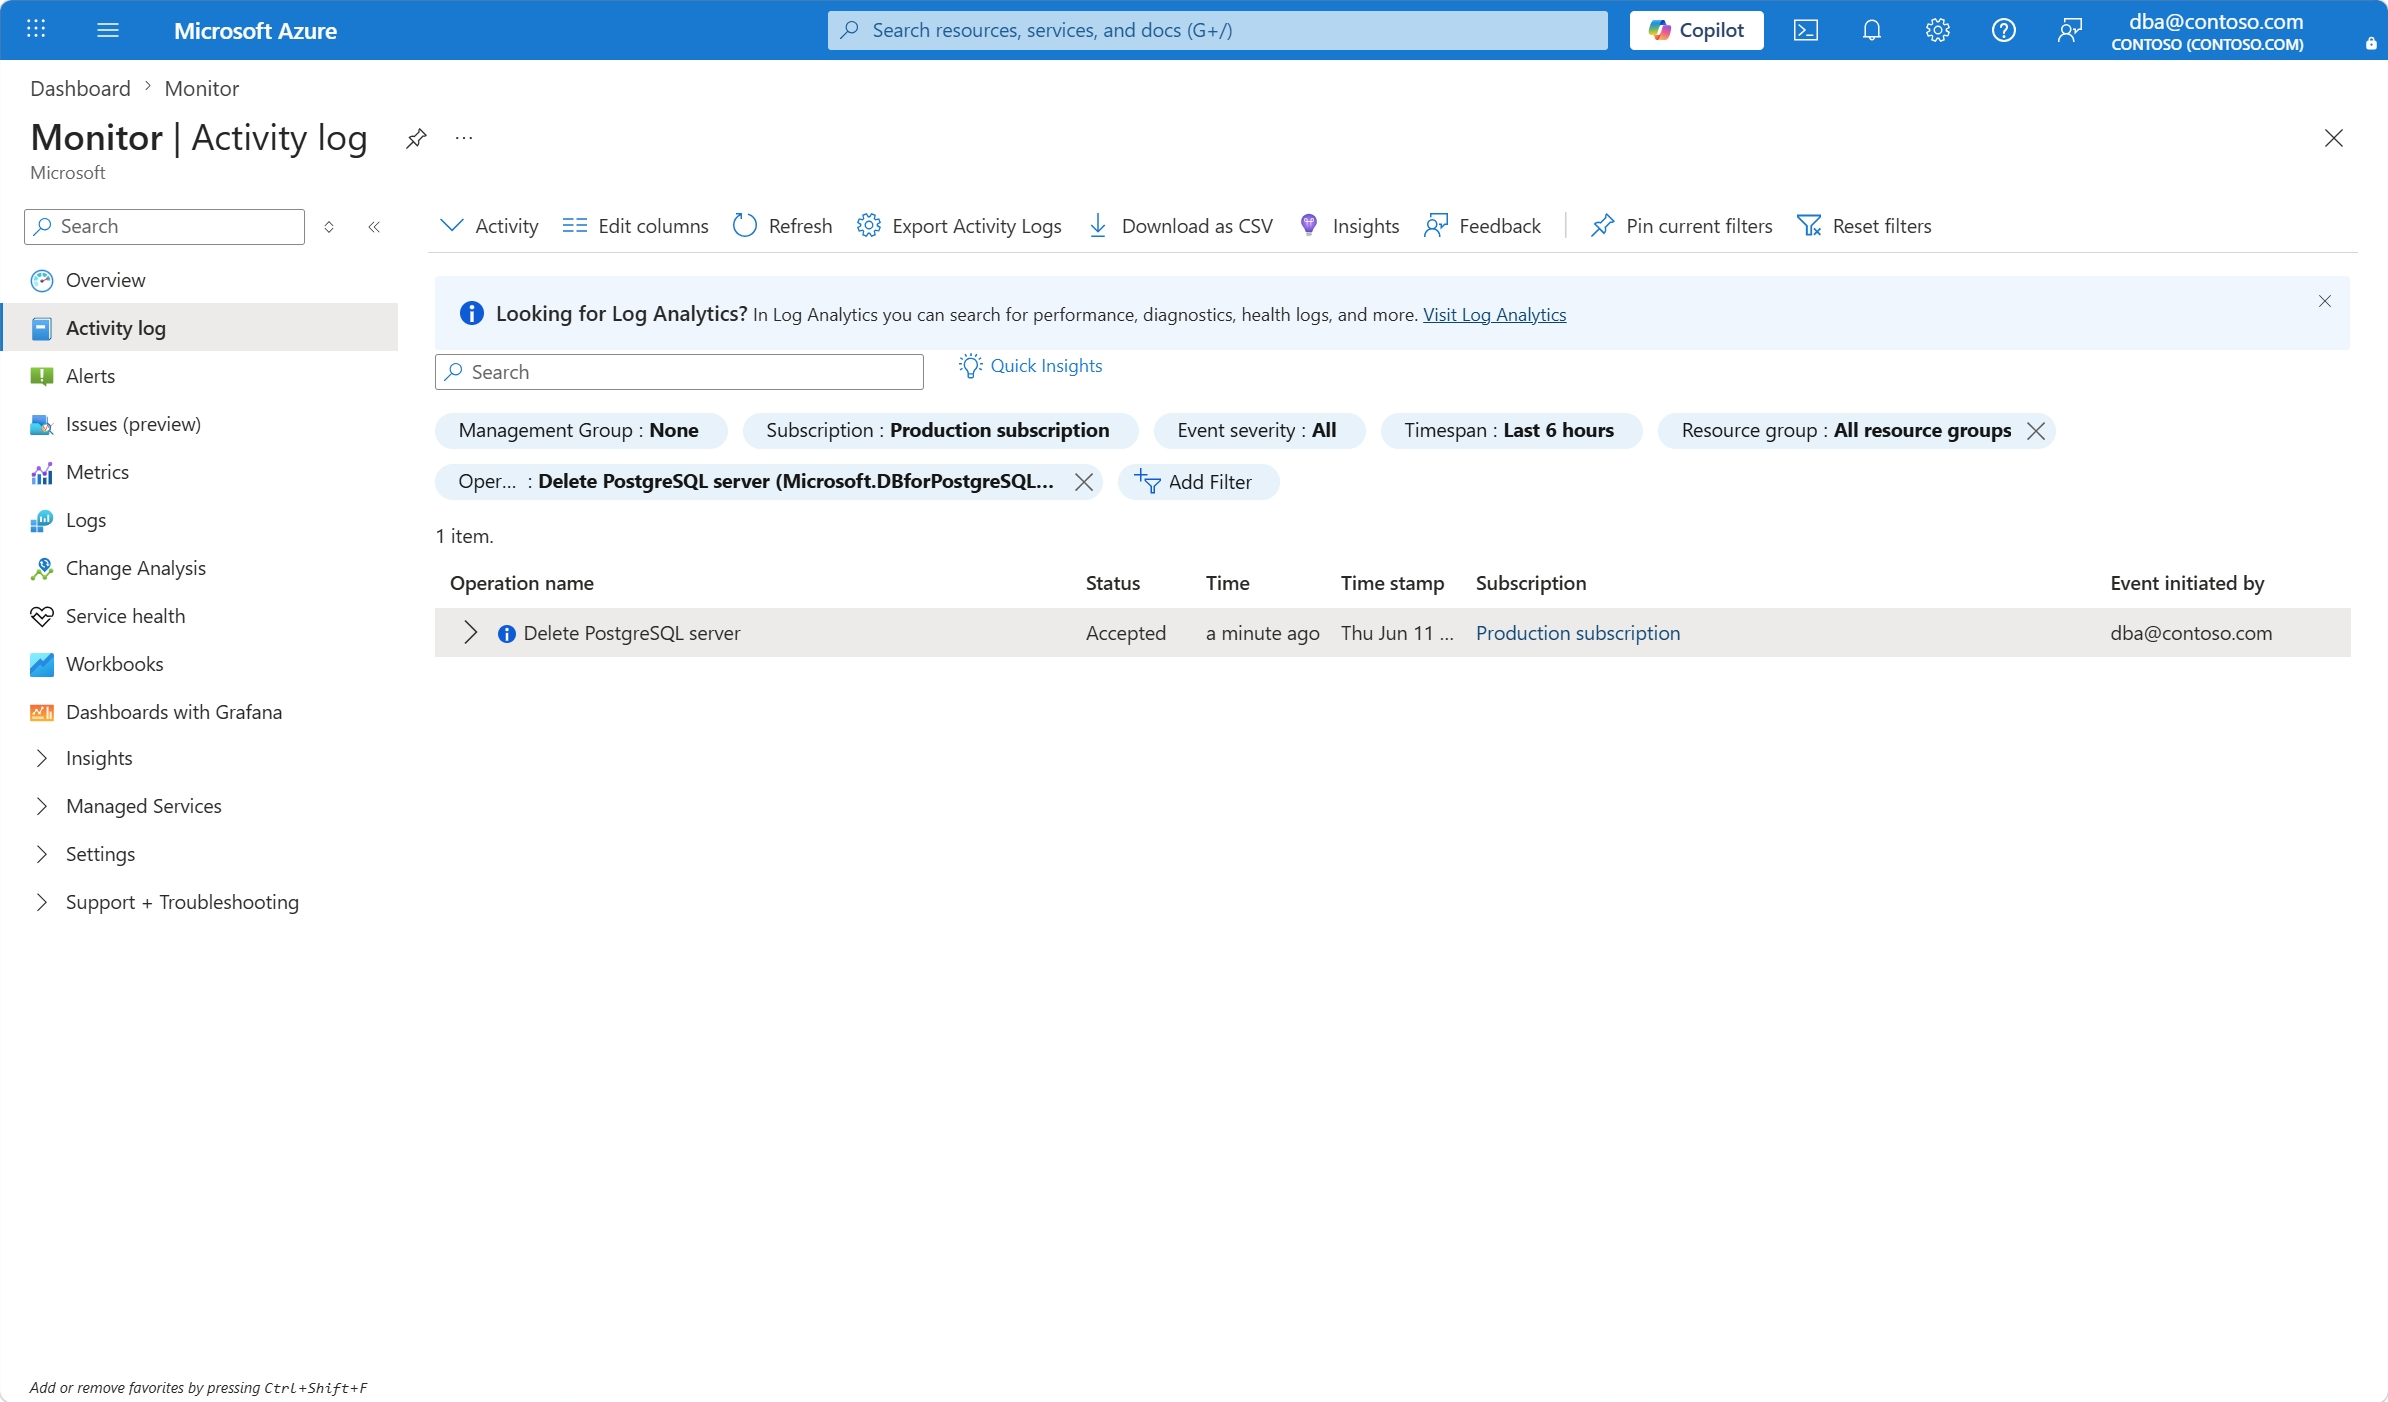Viewport: 2388px width, 1402px height.
Task: Select Activity log in the sidebar
Action: point(200,328)
